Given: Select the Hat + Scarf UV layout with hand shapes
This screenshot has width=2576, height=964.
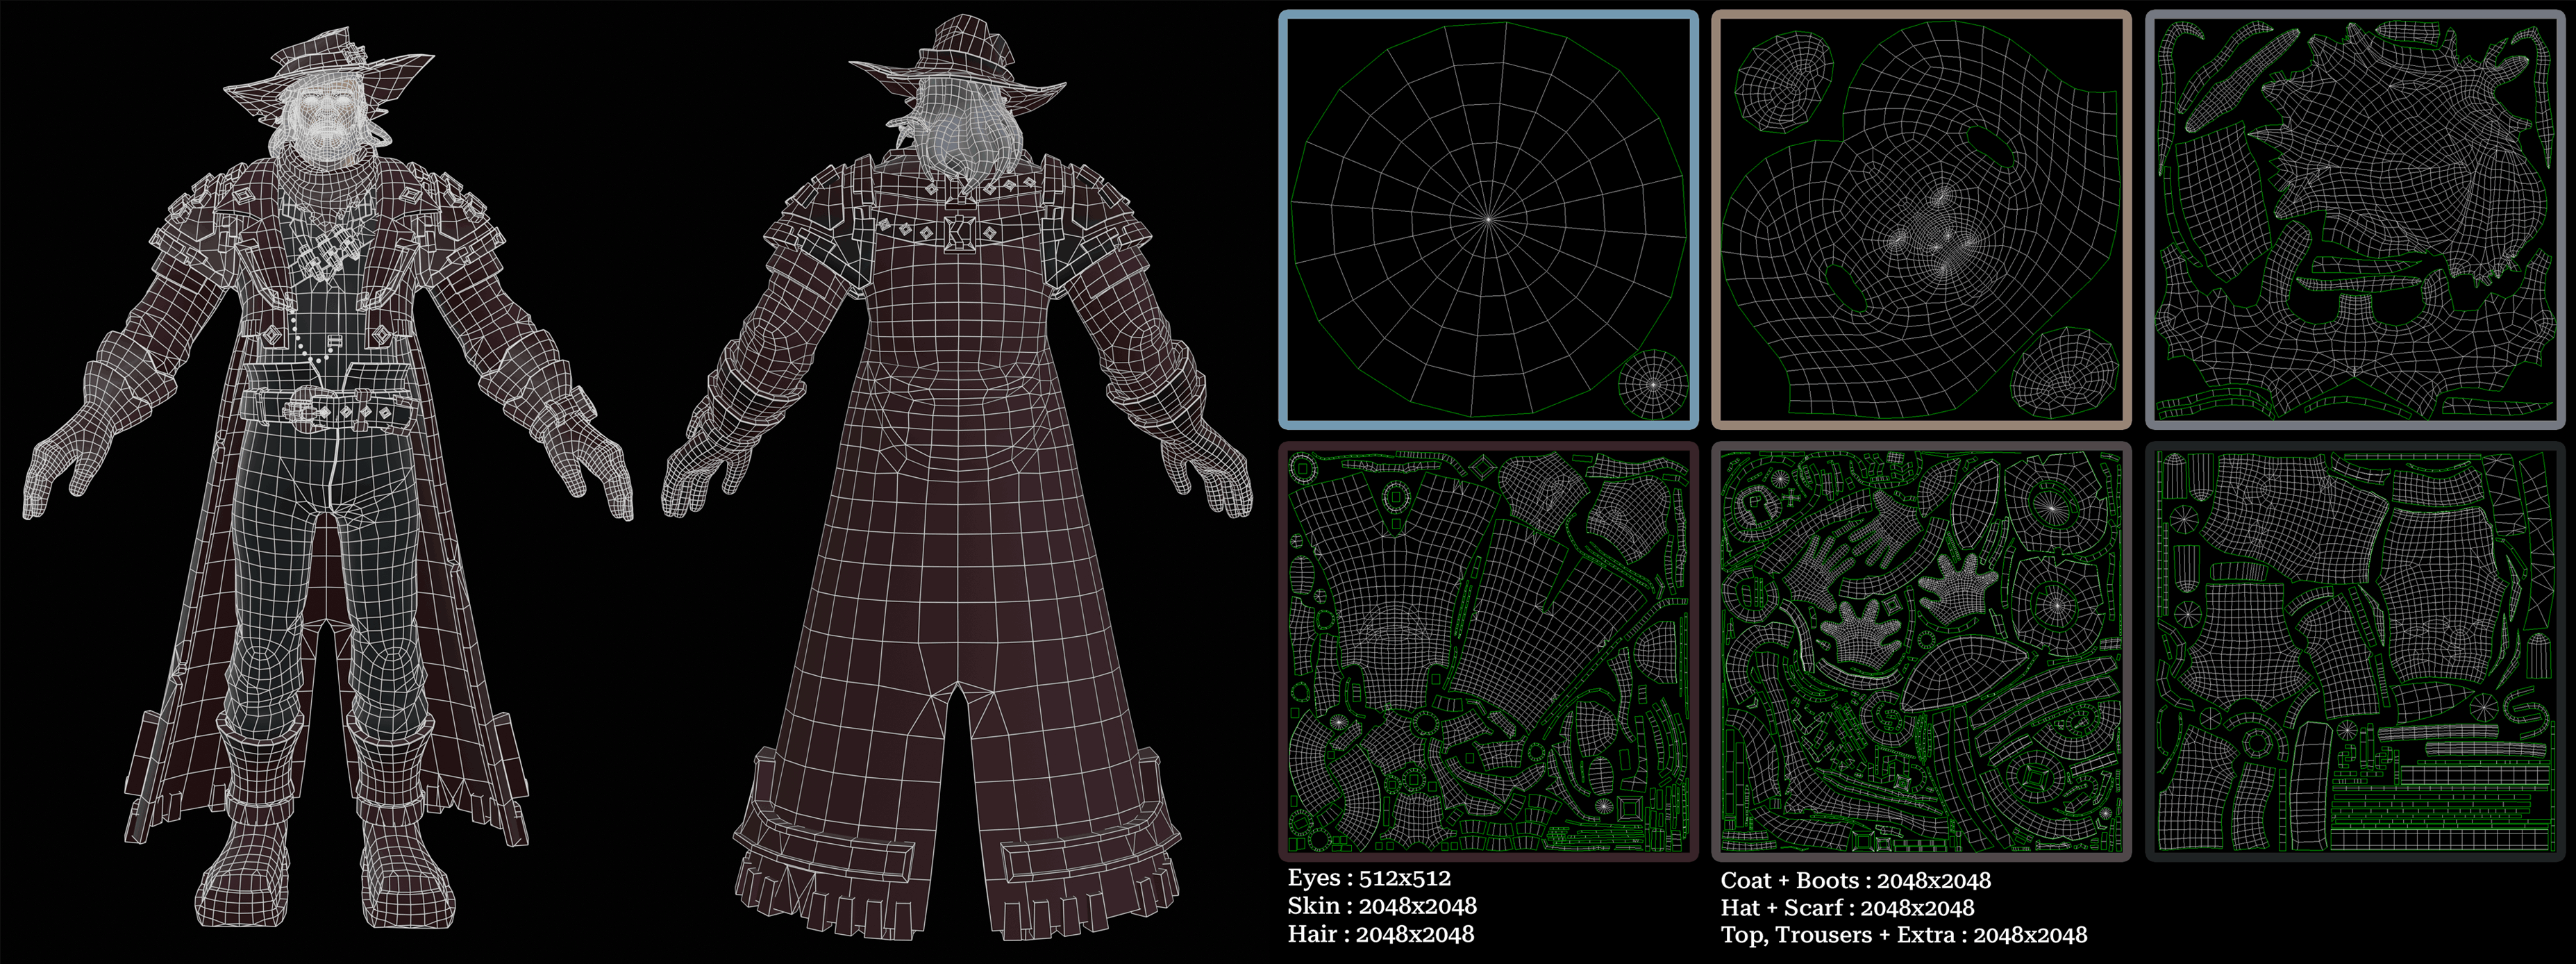Looking at the screenshot, I should pyautogui.click(x=1921, y=652).
